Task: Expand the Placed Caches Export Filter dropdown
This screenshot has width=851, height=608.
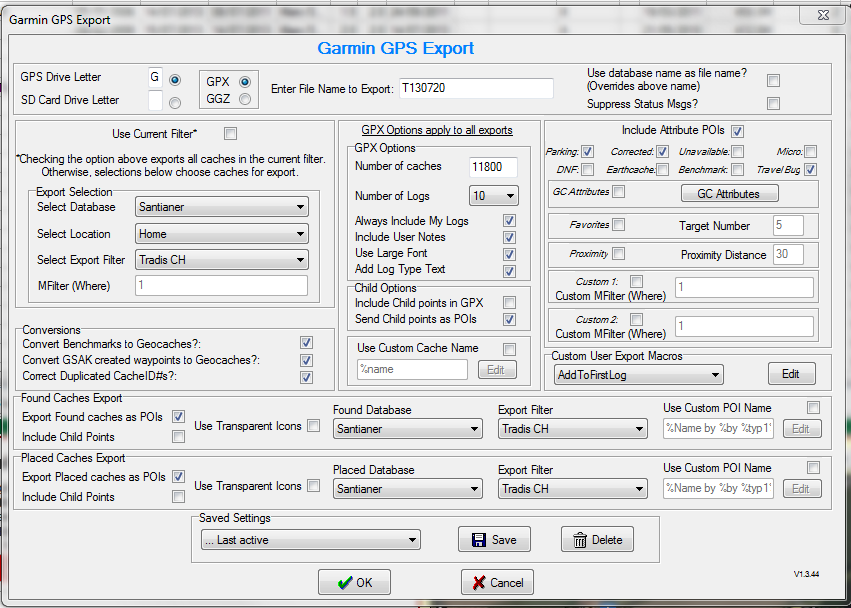Action: pyautogui.click(x=573, y=489)
